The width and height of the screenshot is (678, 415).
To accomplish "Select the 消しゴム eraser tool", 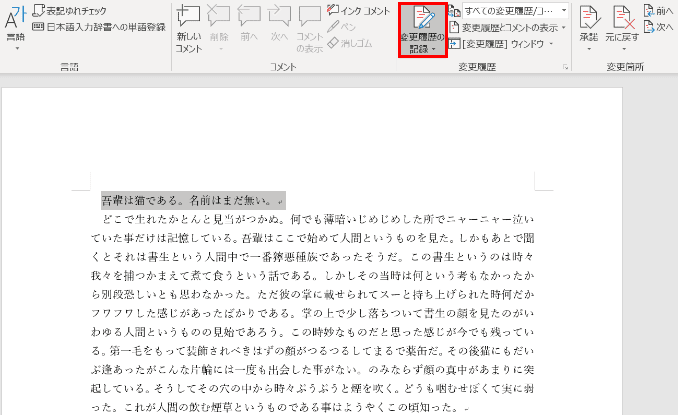I will 350,43.
